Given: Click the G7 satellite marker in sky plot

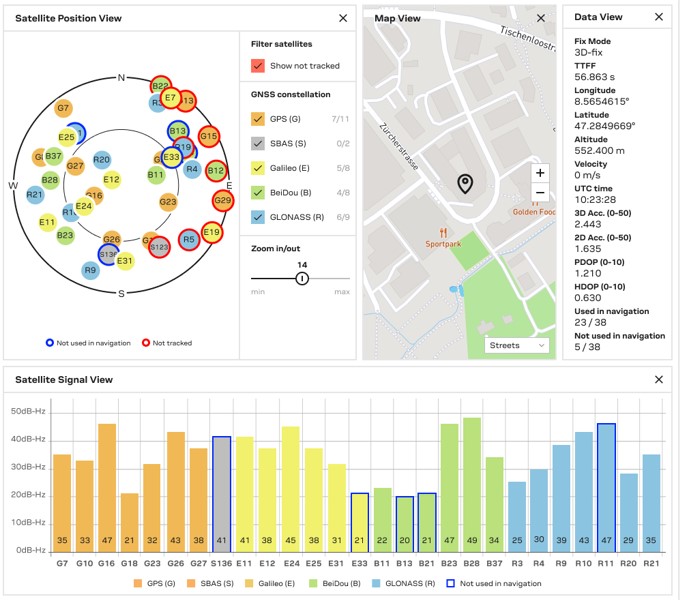Looking at the screenshot, I should click(63, 107).
